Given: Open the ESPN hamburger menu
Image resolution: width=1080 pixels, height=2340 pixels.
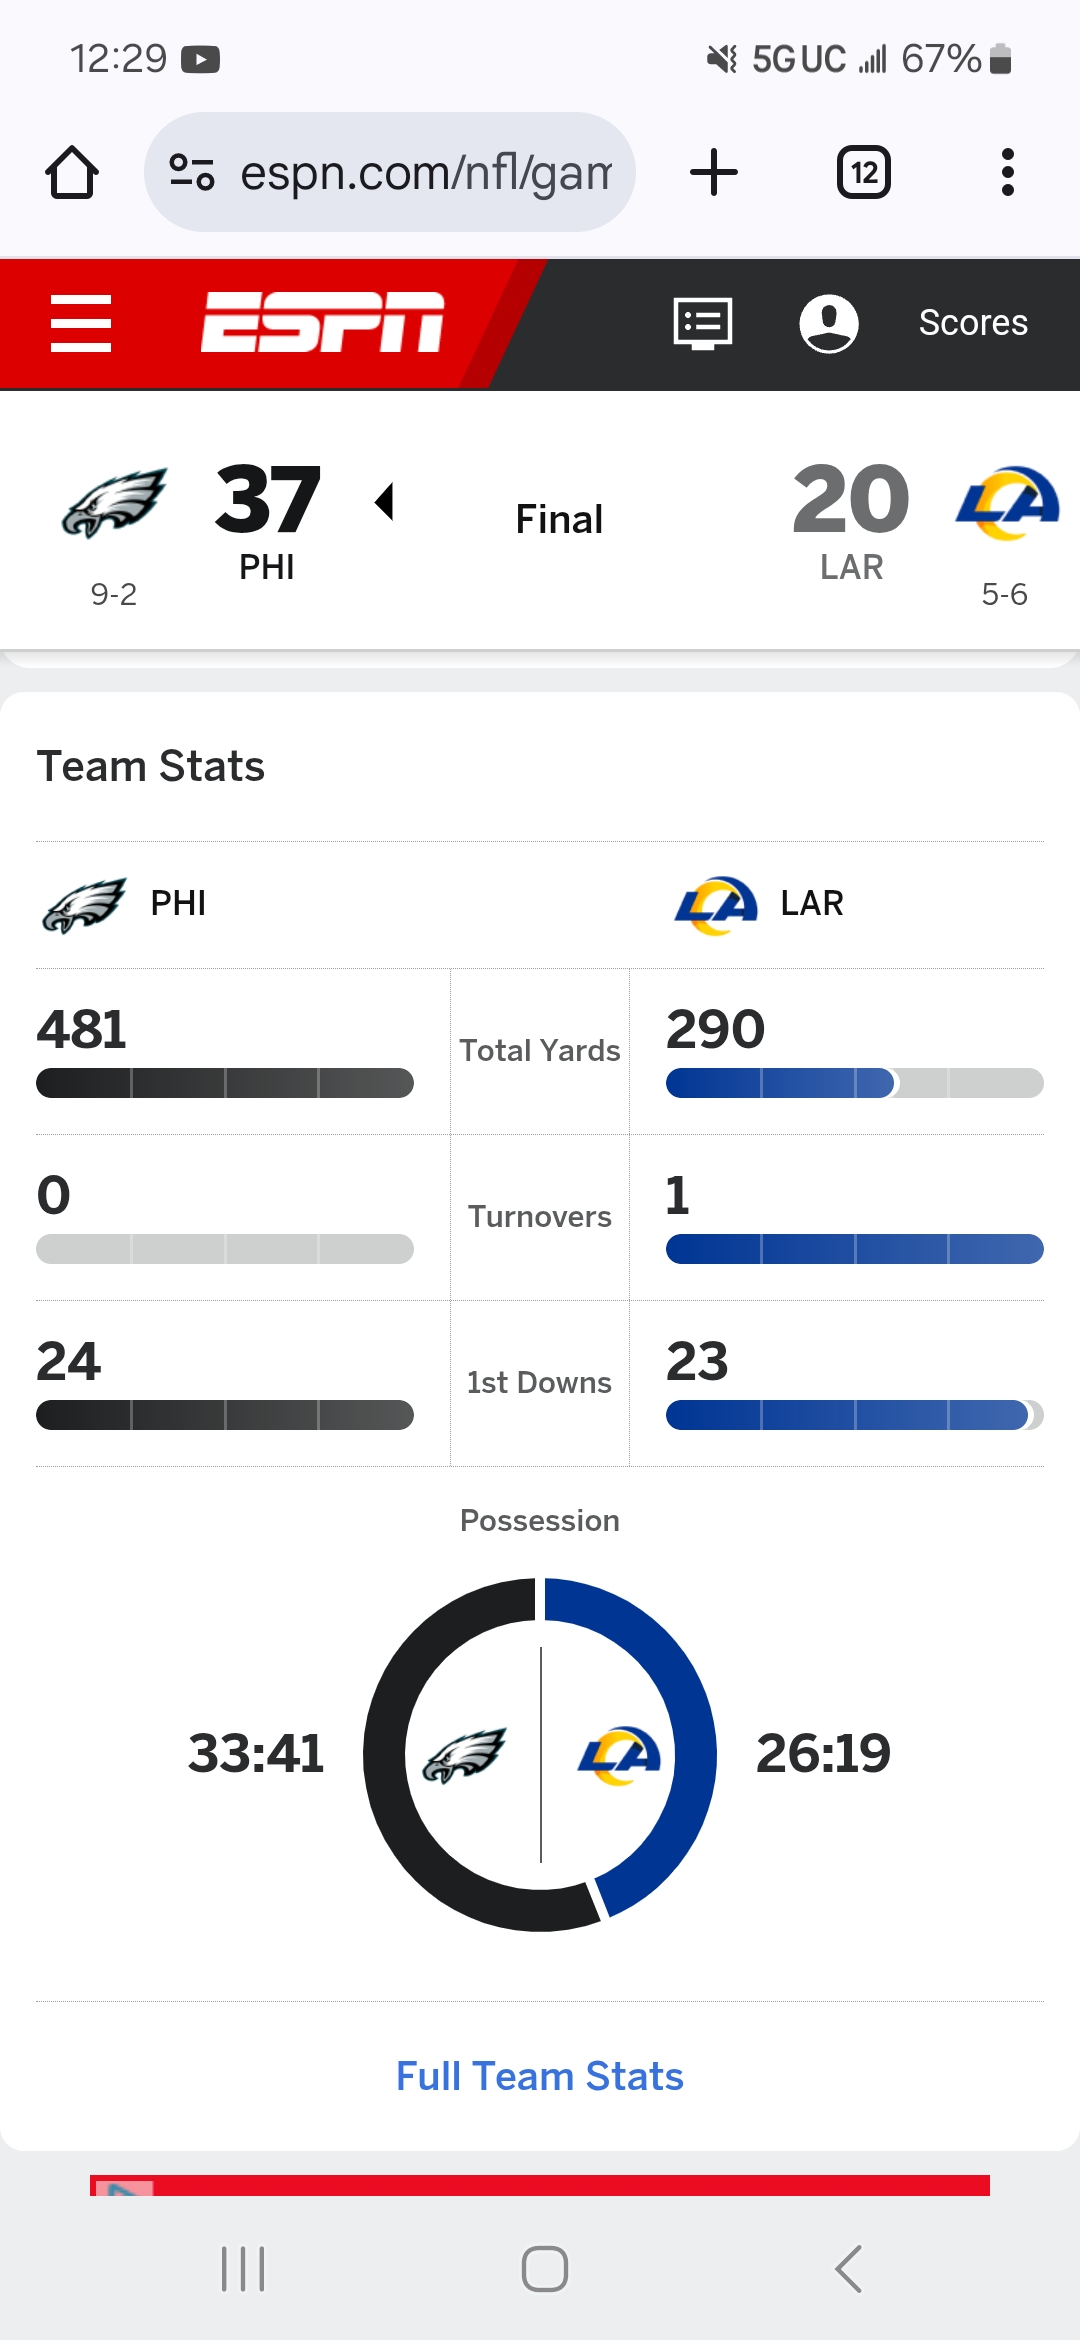Looking at the screenshot, I should click(81, 323).
